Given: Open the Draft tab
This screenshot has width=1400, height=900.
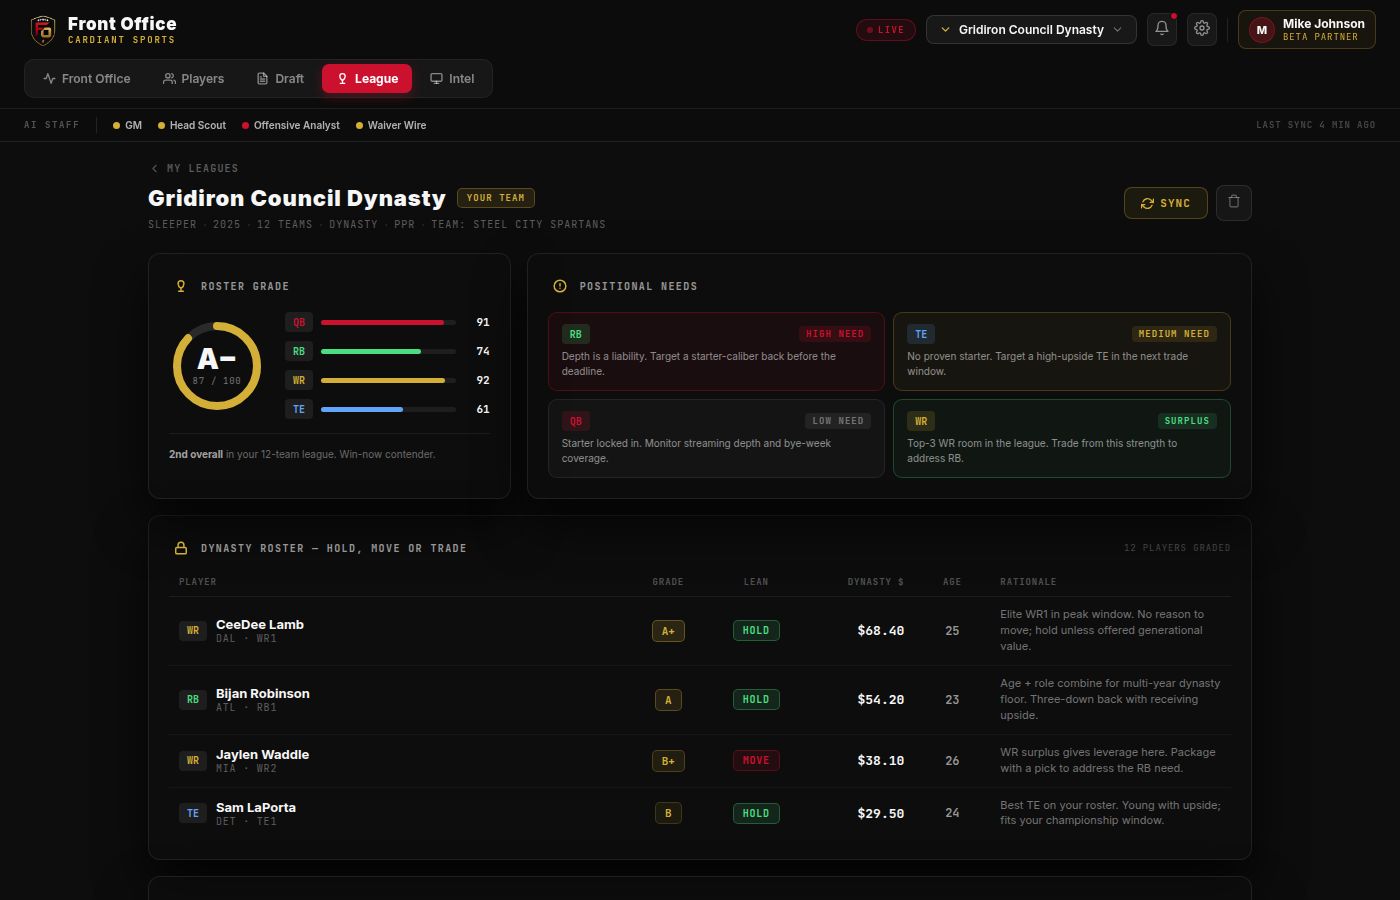Looking at the screenshot, I should pos(280,78).
